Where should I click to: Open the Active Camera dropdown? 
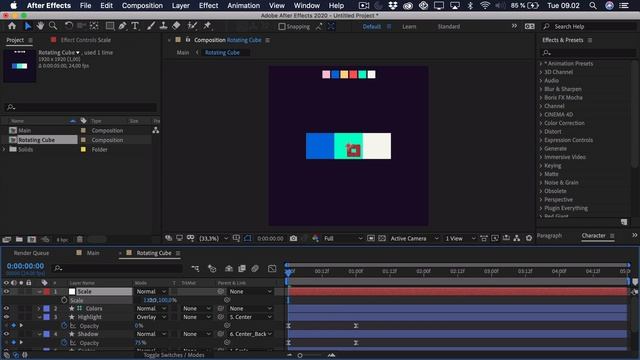point(414,238)
